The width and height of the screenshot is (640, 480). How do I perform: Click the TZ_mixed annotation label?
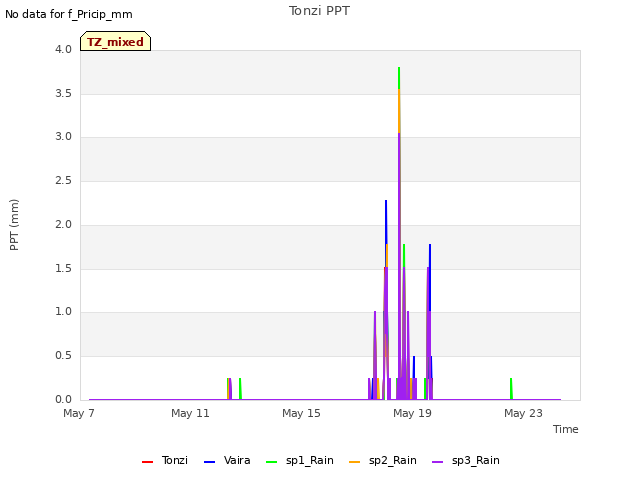coord(116,42)
